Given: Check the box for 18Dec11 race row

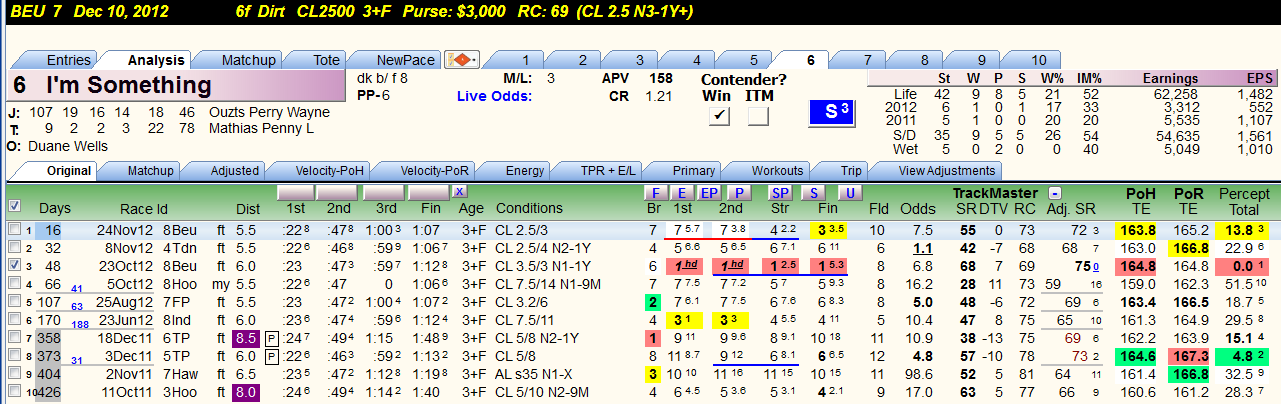Looking at the screenshot, I should 14,338.
